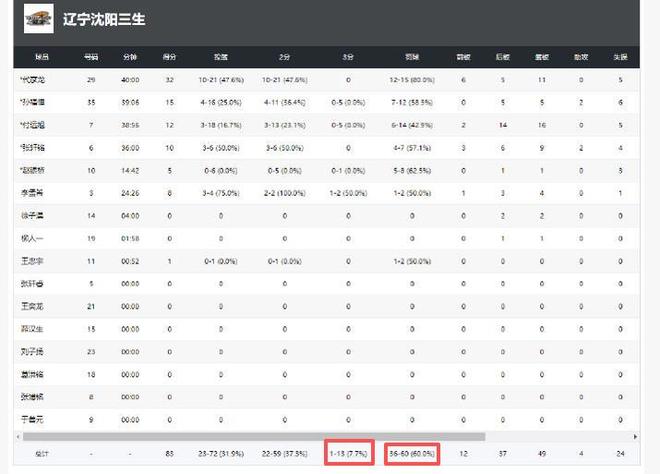Select the 3分 column header

point(347,58)
